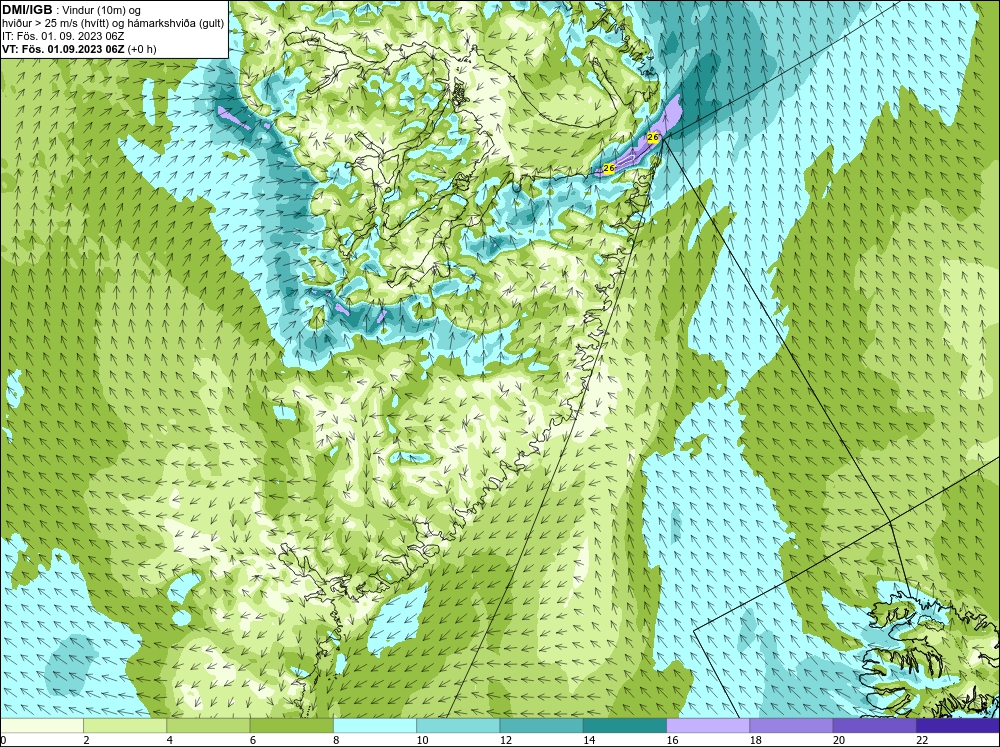
Task: Click the 10–12 m/s turquoise legend swatch
Action: (x=458, y=726)
